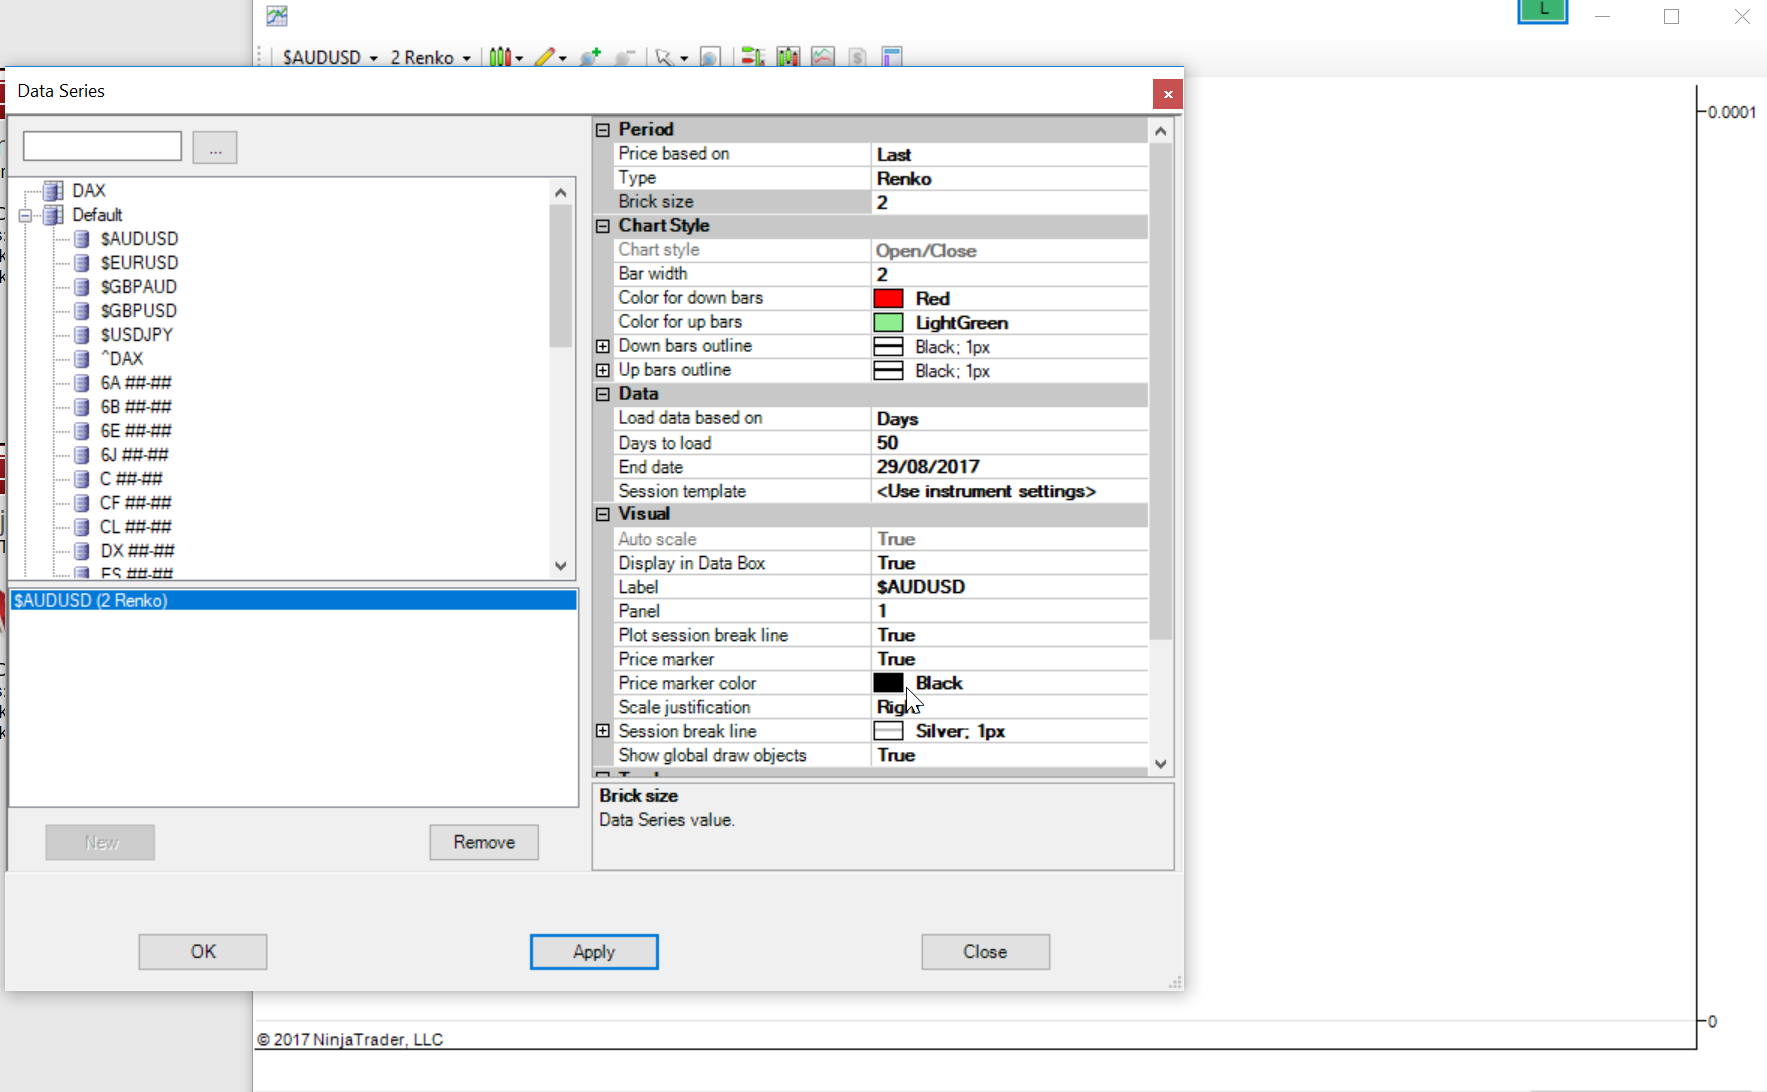This screenshot has height=1092, width=1767.
Task: Select 6J ##-## in the instrument tree
Action: [x=134, y=455]
